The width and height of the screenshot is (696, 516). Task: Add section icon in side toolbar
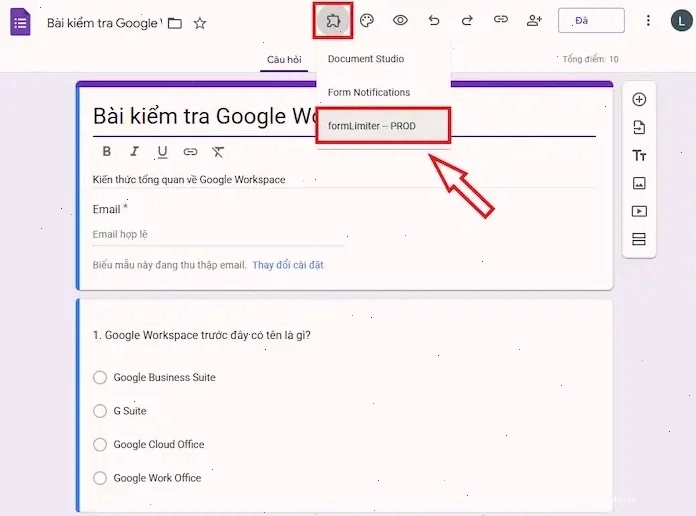(639, 239)
